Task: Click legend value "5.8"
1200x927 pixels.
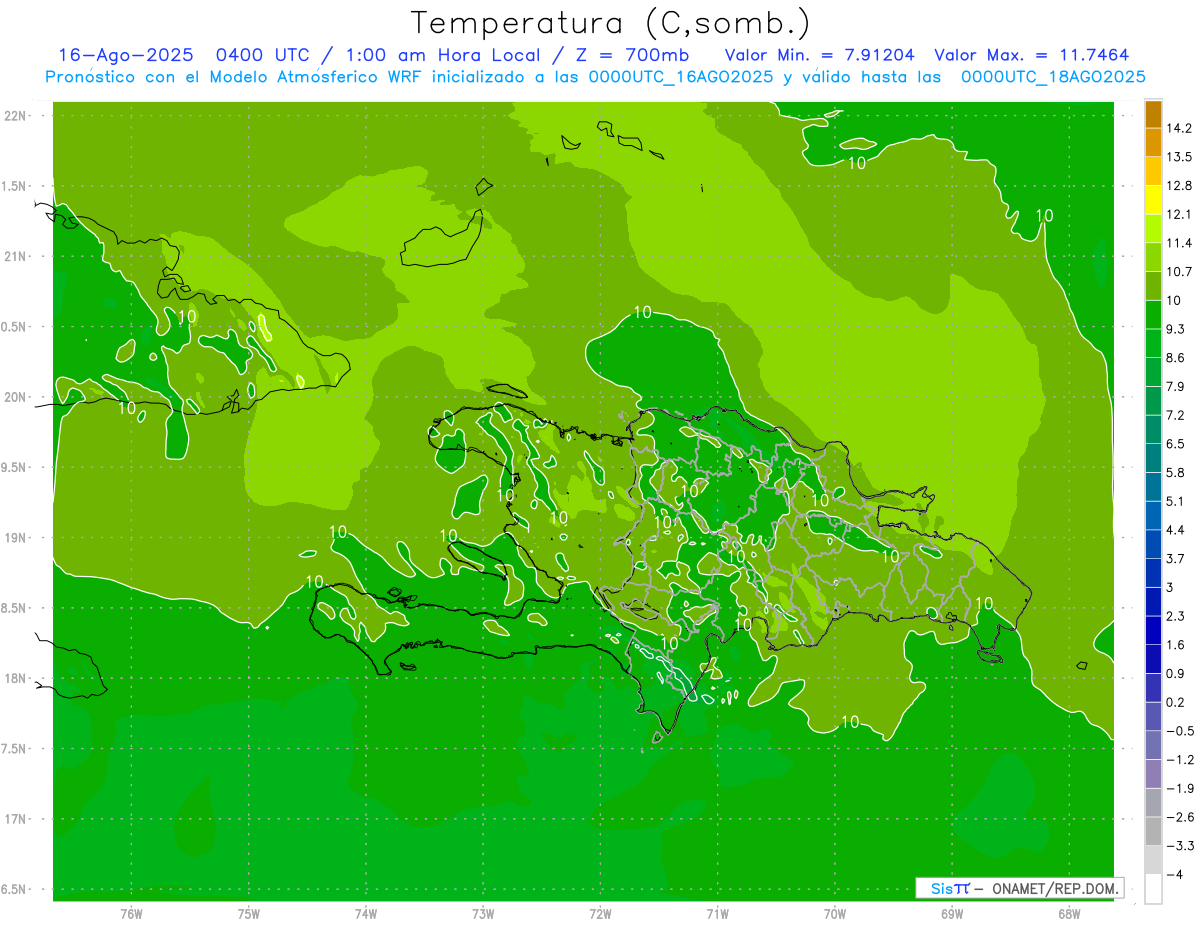Action: (1176, 472)
